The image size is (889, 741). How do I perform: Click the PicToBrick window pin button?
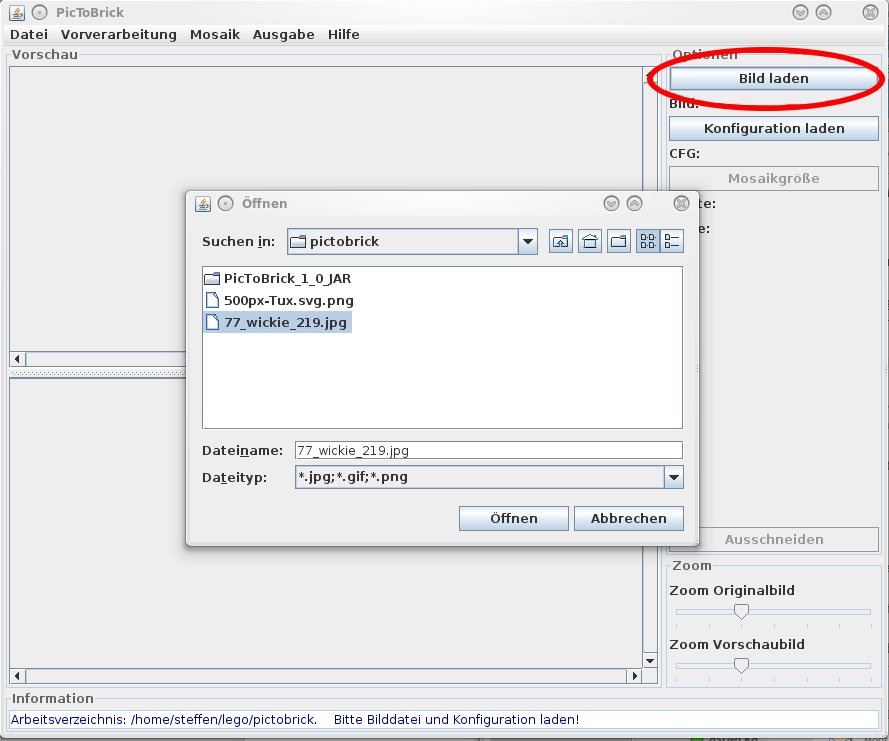(39, 12)
